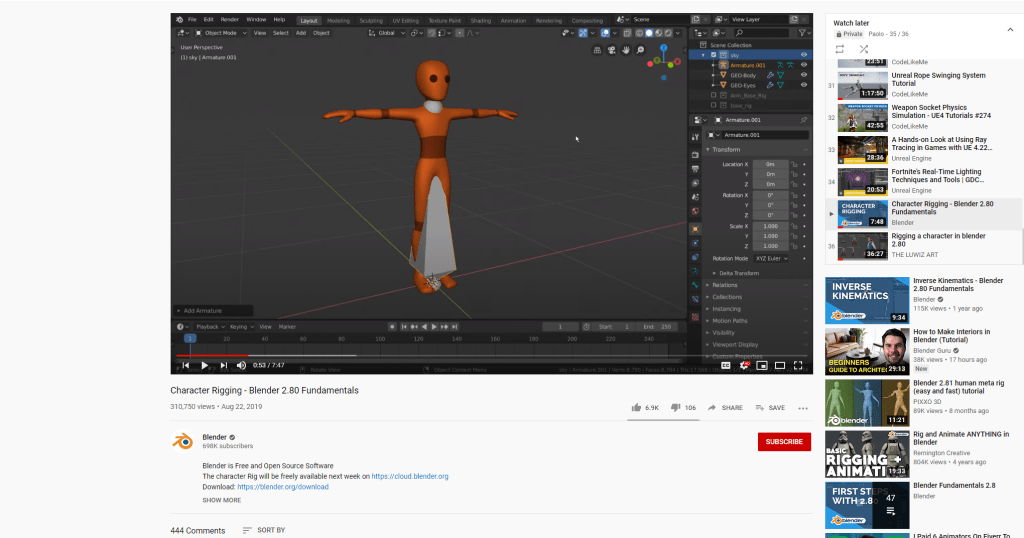
Task: Switch the player to theater mode
Action: pos(780,365)
